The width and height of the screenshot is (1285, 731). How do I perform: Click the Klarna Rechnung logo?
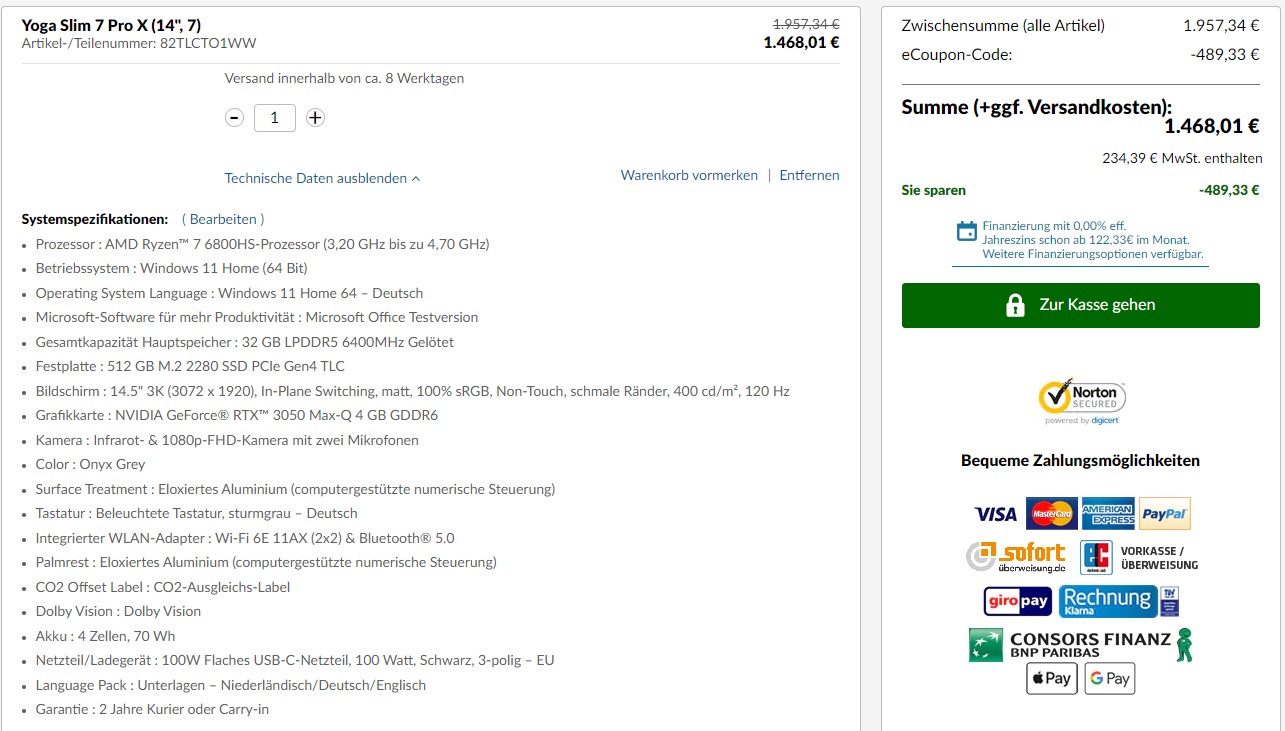[x=1119, y=601]
